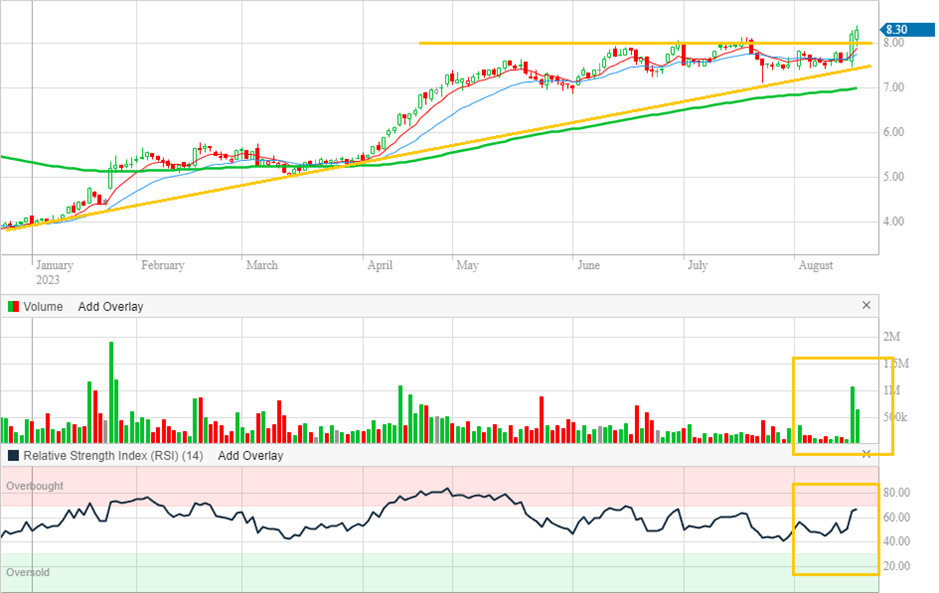This screenshot has width=939, height=593.
Task: Click the Oversold label in RSI panel
Action: 28,573
